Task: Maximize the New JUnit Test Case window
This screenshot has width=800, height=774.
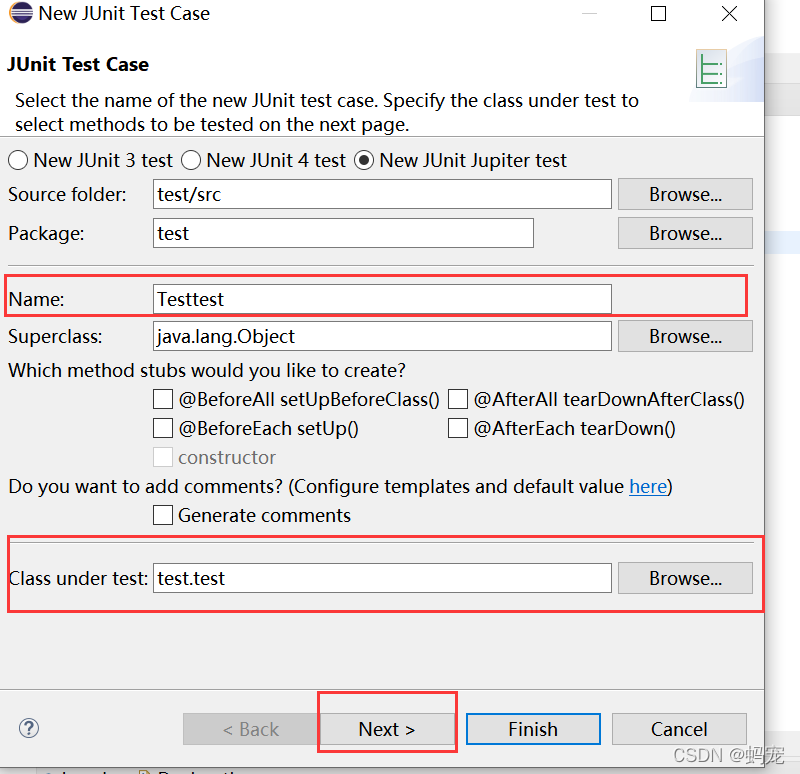Action: [658, 13]
